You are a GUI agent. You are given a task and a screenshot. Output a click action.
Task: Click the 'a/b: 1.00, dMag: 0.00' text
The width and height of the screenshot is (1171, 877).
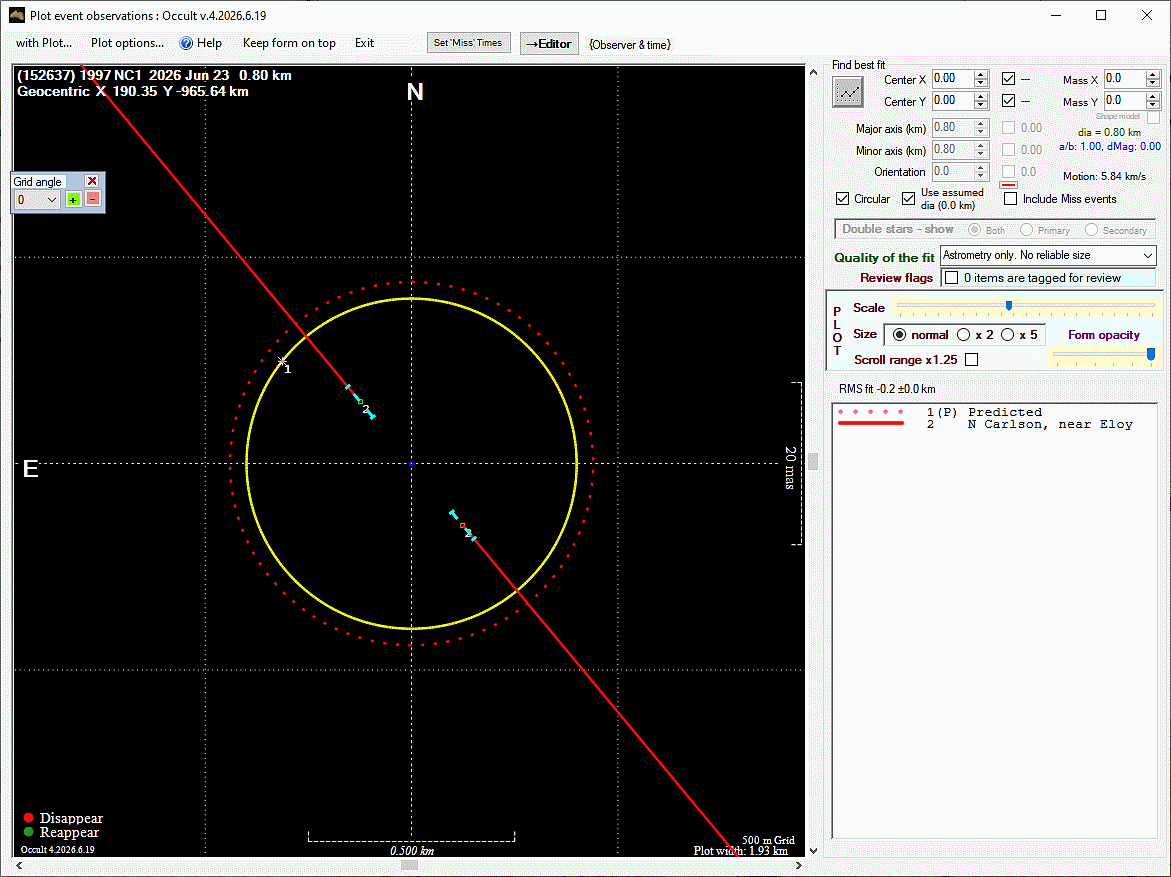coord(1110,146)
